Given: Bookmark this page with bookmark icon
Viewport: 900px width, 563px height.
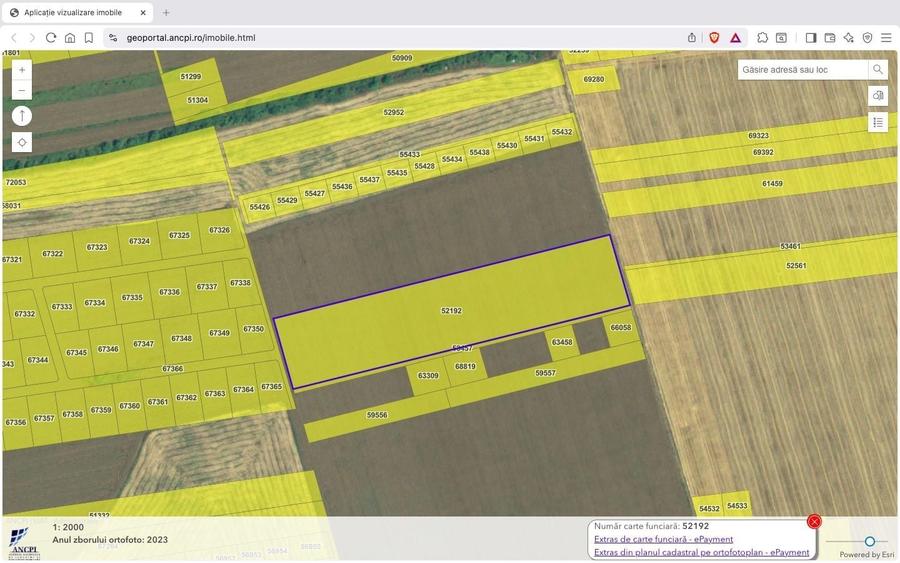Looking at the screenshot, I should pos(89,38).
